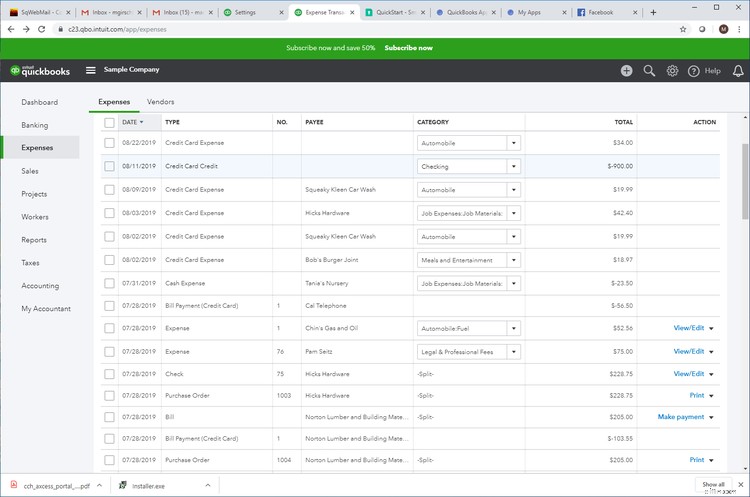
Task: Click View/Edit for Chin's Gas and Oil
Action: [688, 328]
